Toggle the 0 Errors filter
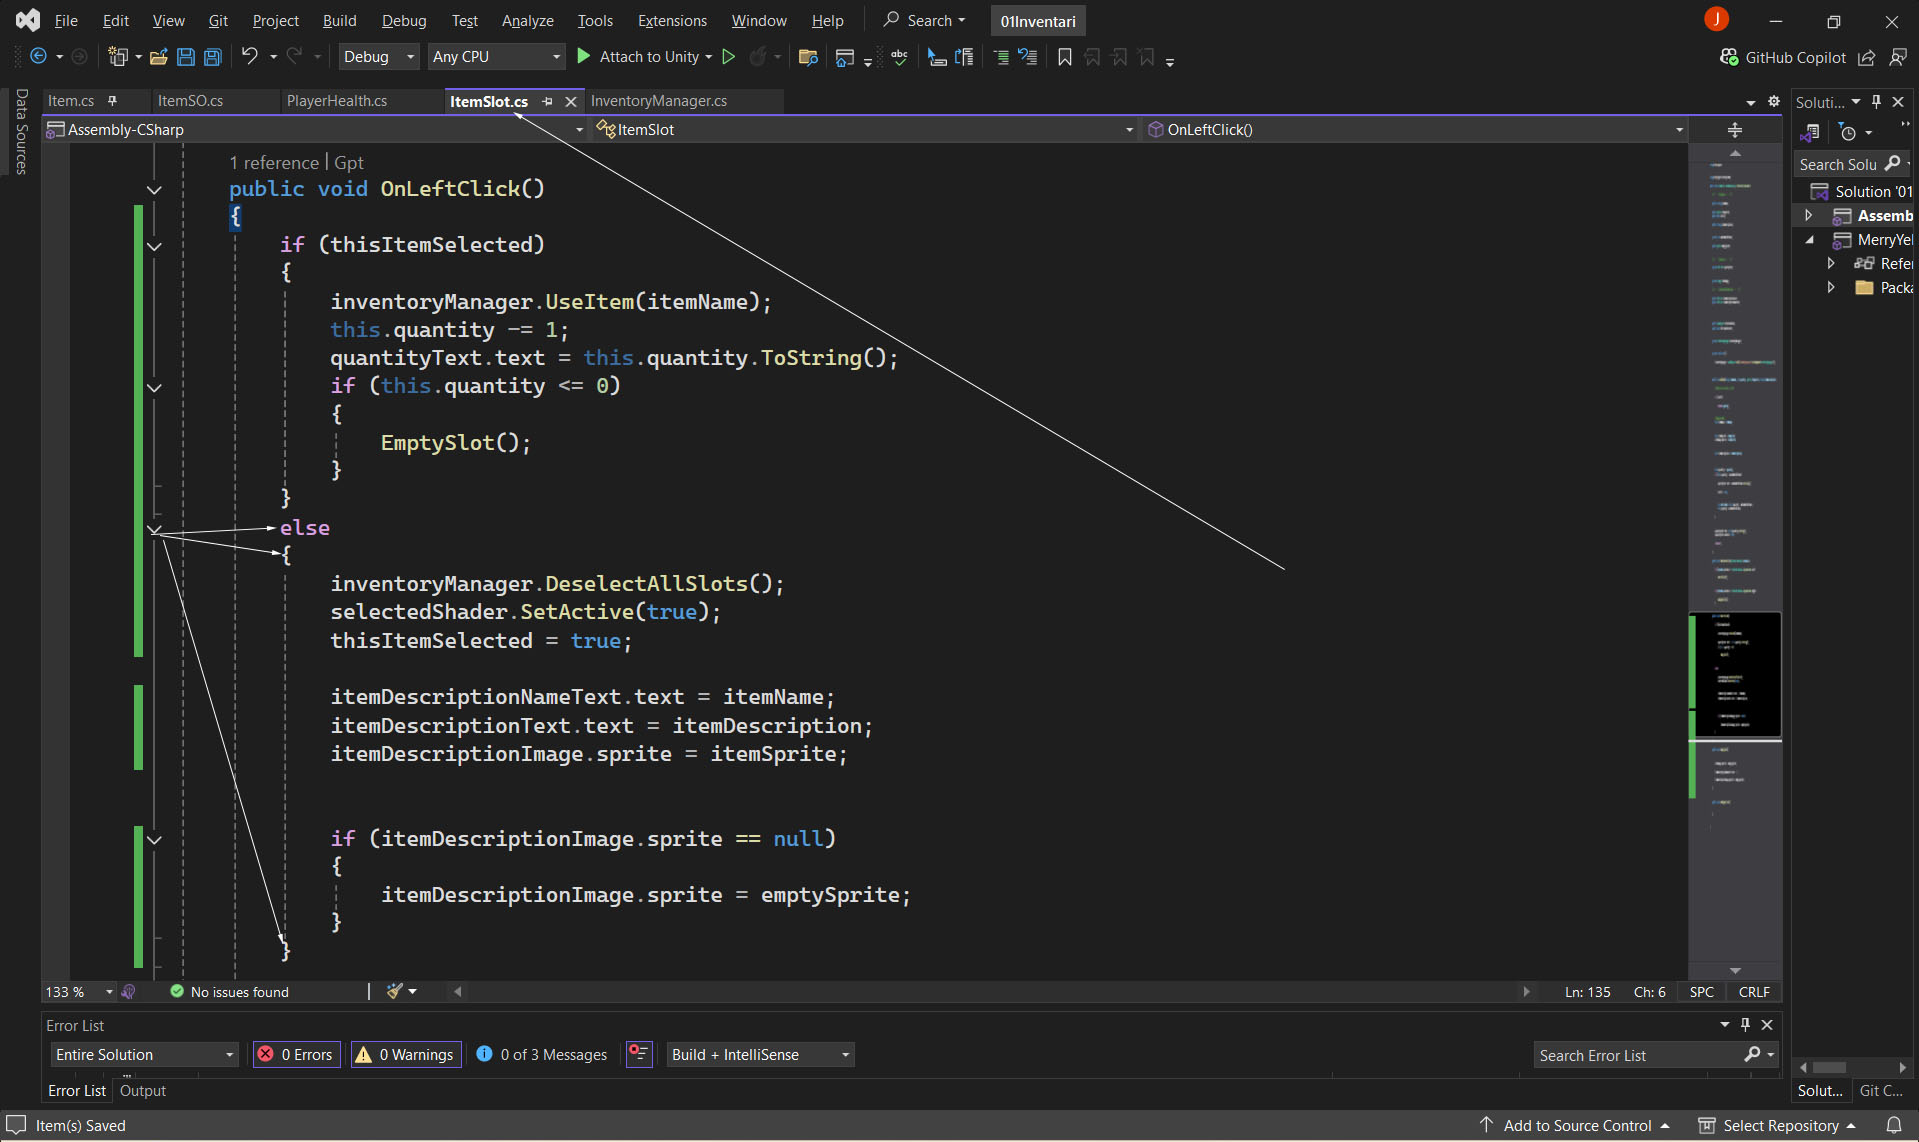 tap(296, 1054)
